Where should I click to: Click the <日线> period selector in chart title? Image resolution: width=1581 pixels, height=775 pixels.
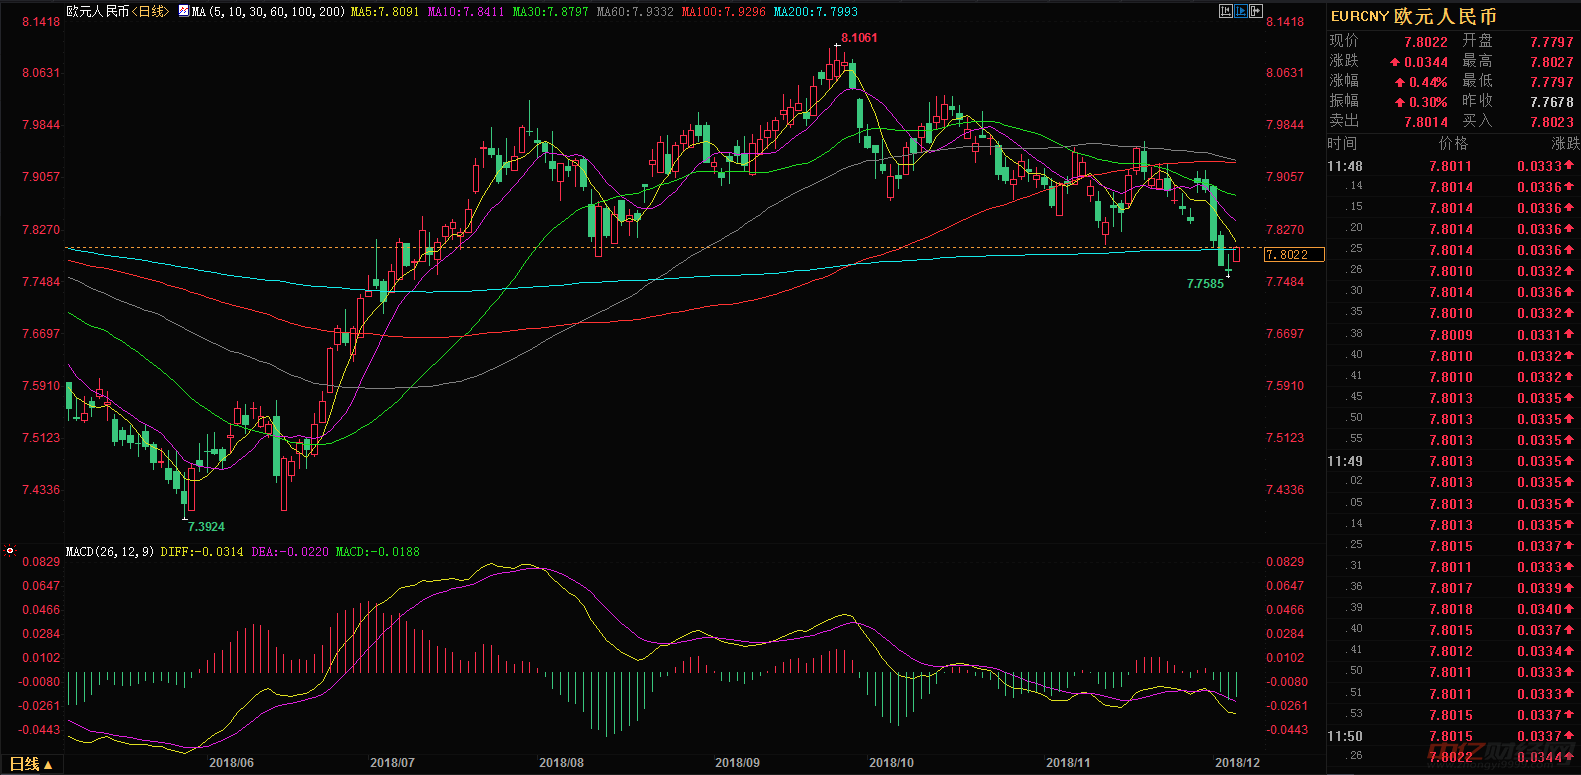pyautogui.click(x=151, y=12)
